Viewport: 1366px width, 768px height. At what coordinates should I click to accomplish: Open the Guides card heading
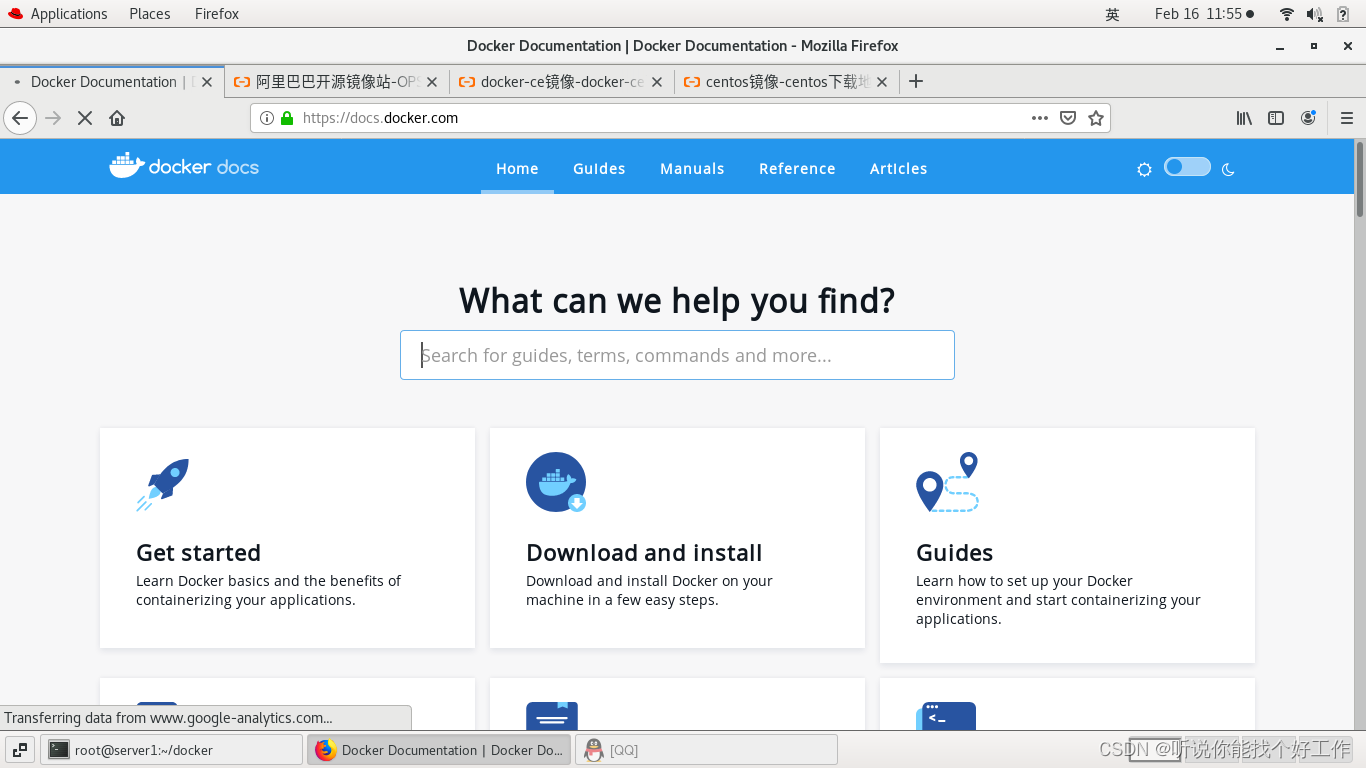(x=955, y=553)
